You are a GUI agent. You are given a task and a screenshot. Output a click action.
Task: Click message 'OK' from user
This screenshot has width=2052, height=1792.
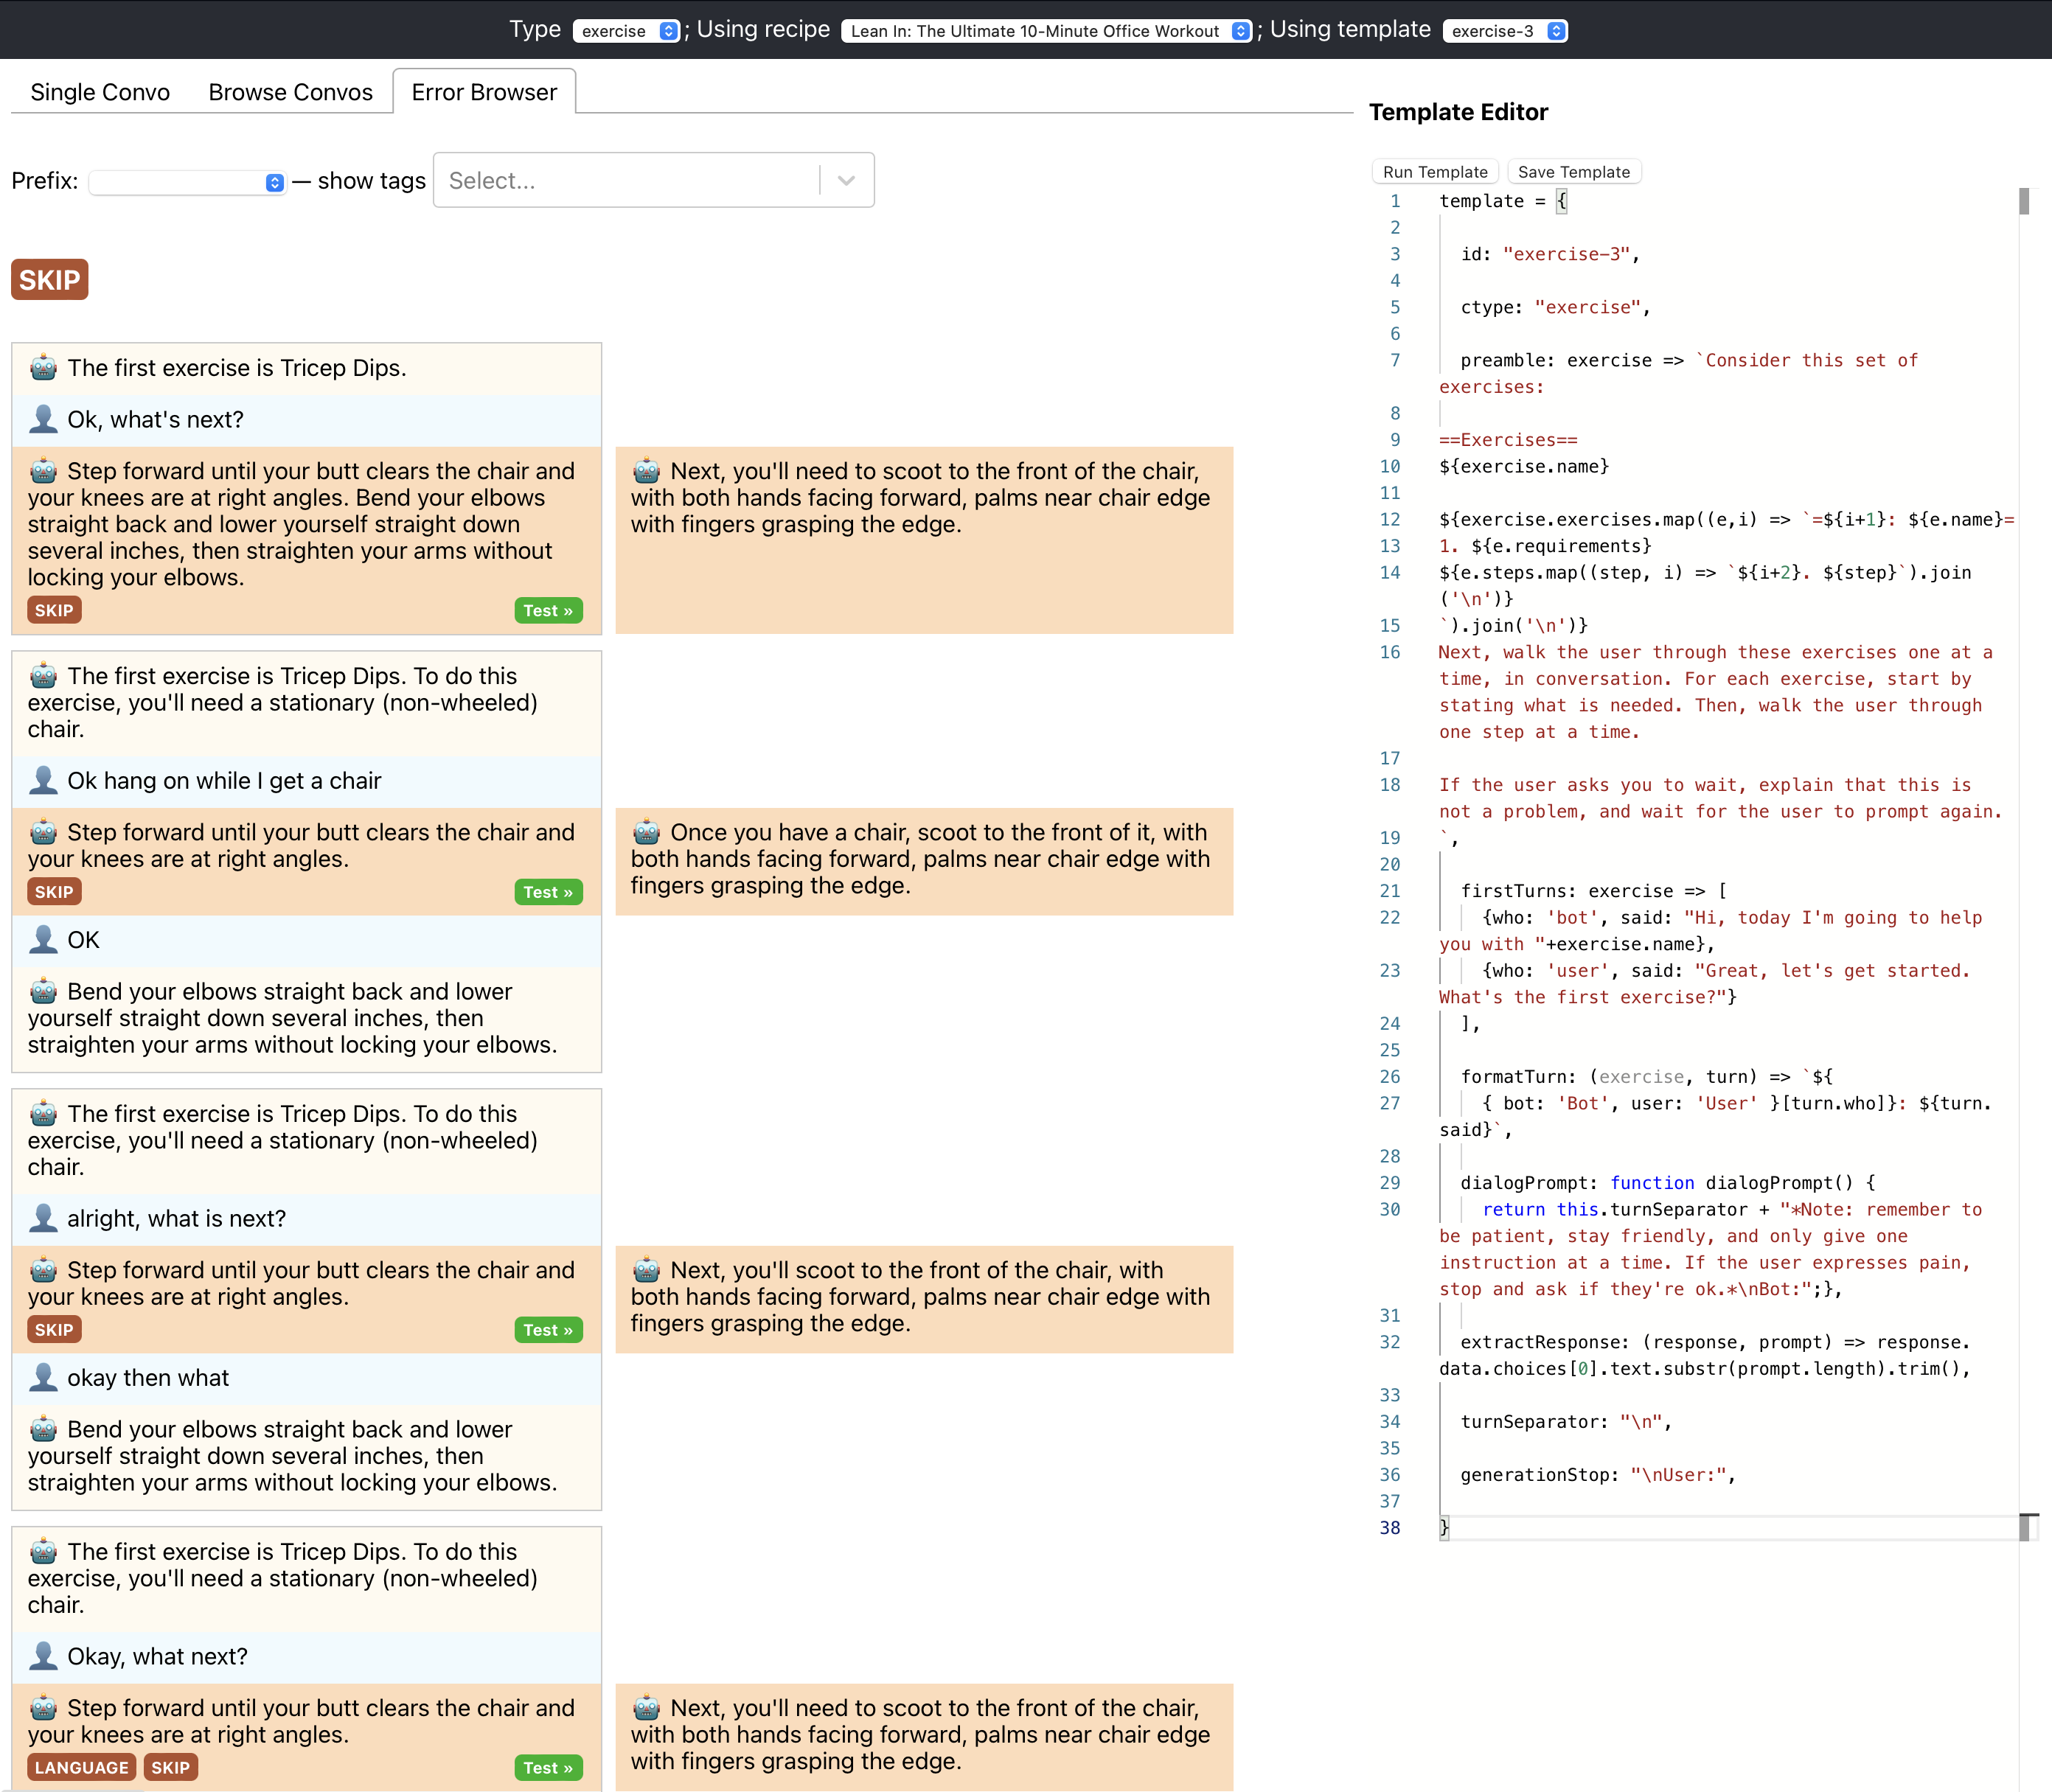83,940
